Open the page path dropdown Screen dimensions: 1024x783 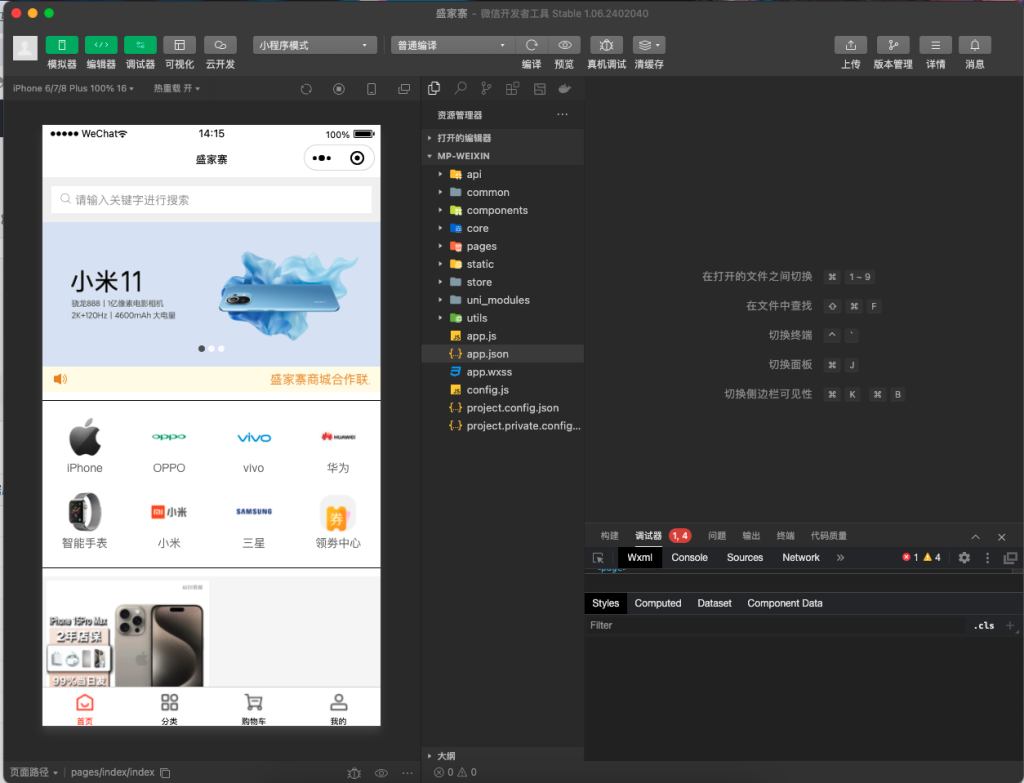pos(34,772)
